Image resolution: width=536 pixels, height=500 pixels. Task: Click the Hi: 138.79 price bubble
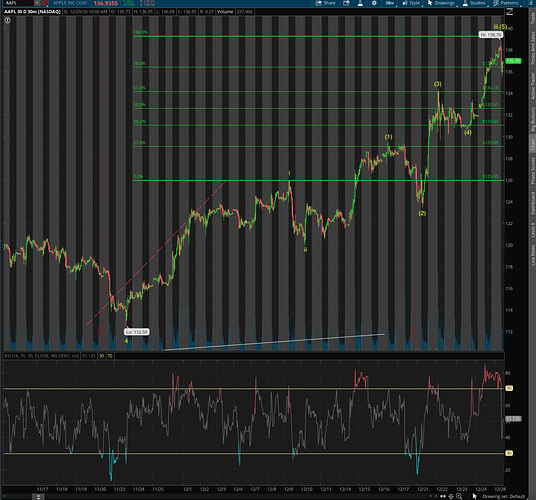(491, 35)
